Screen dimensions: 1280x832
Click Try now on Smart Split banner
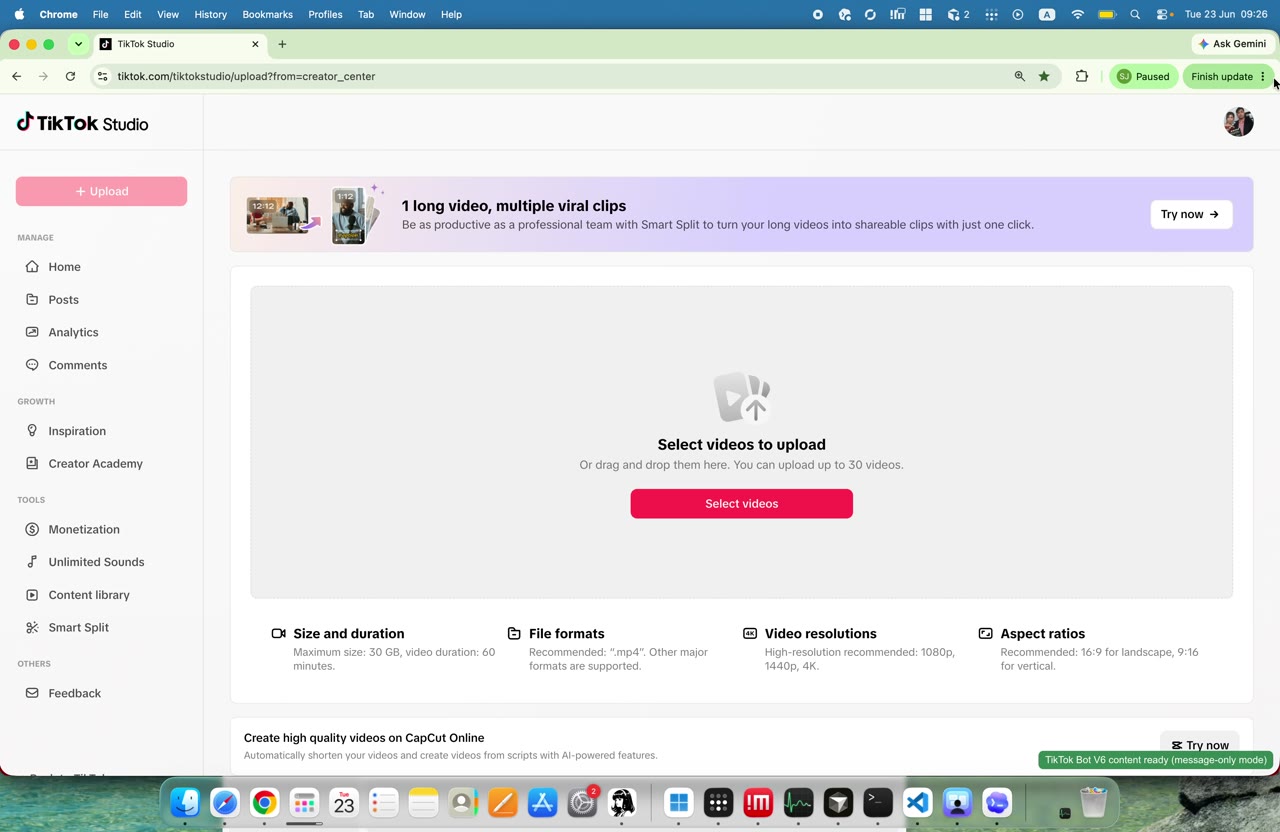[x=1190, y=214]
